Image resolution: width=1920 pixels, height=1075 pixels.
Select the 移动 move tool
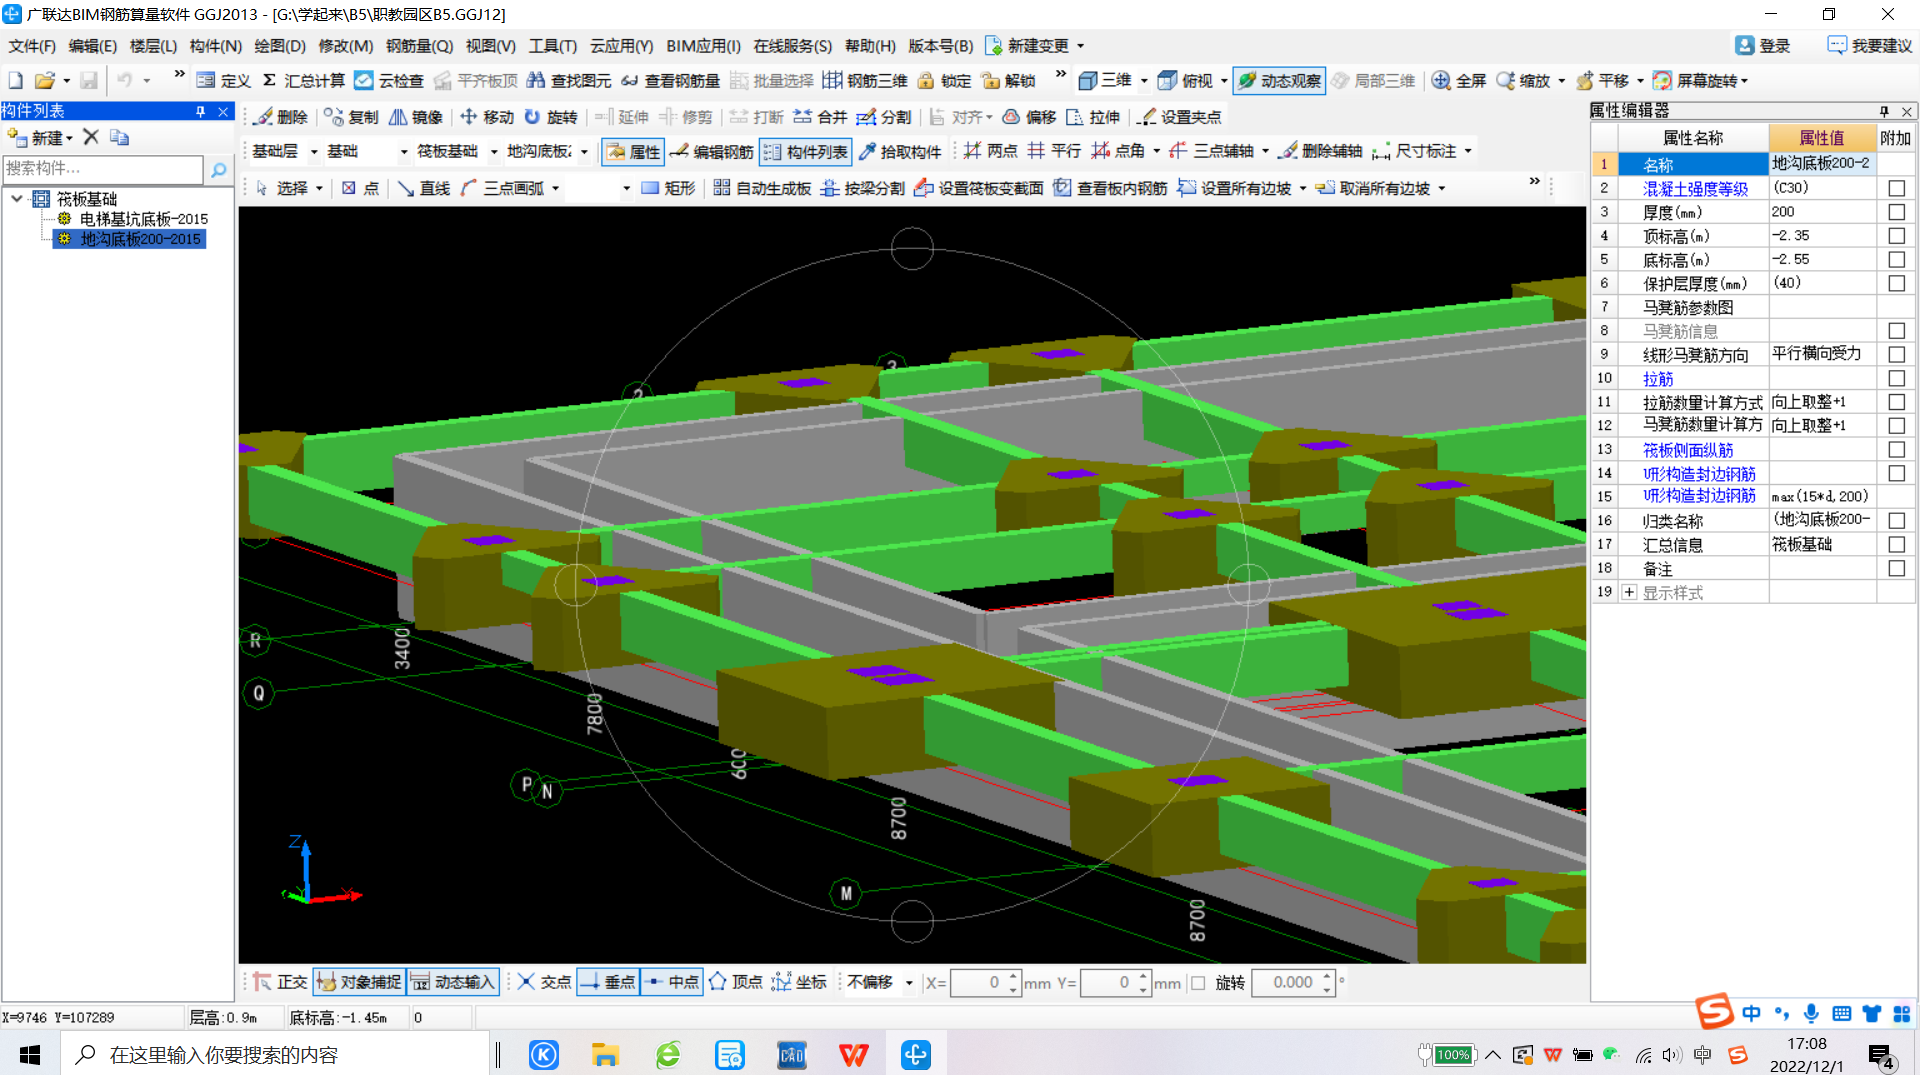pos(486,117)
